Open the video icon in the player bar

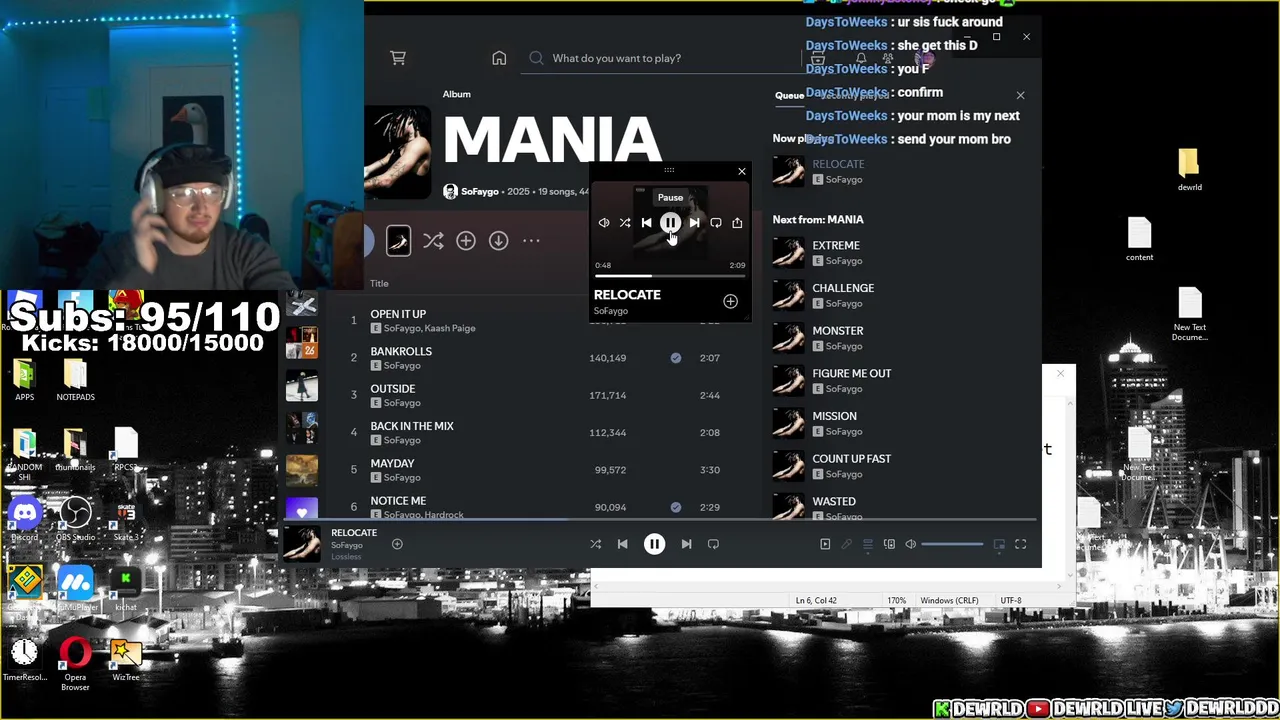click(825, 544)
